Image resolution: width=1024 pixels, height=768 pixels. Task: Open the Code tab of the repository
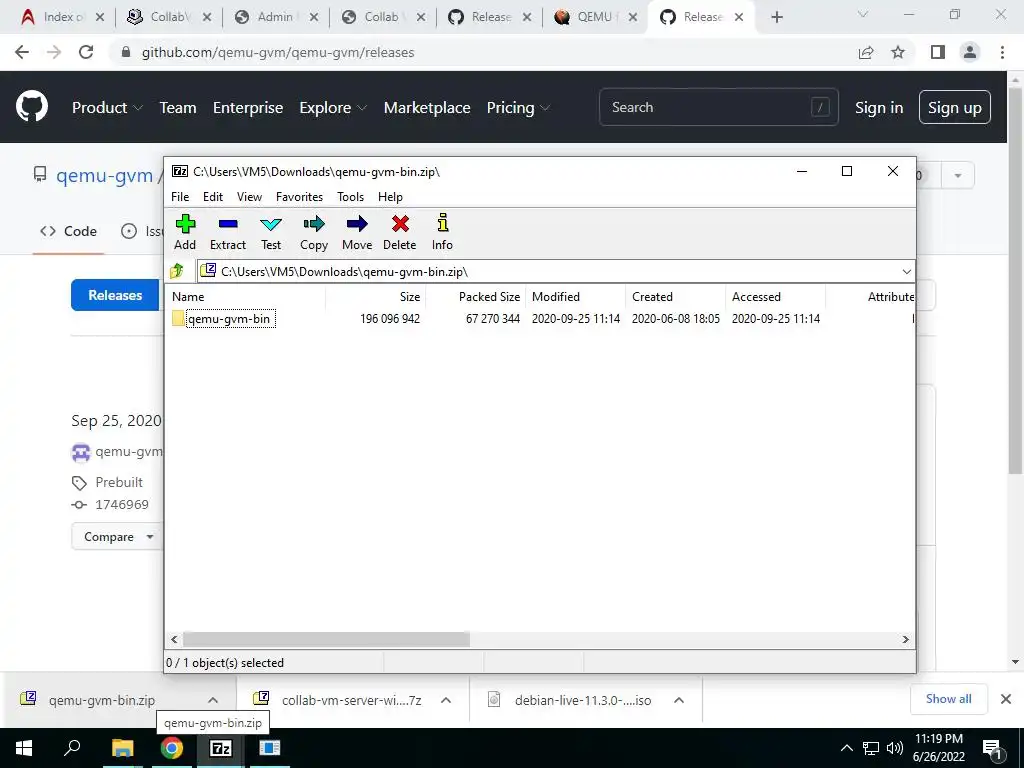coord(69,231)
